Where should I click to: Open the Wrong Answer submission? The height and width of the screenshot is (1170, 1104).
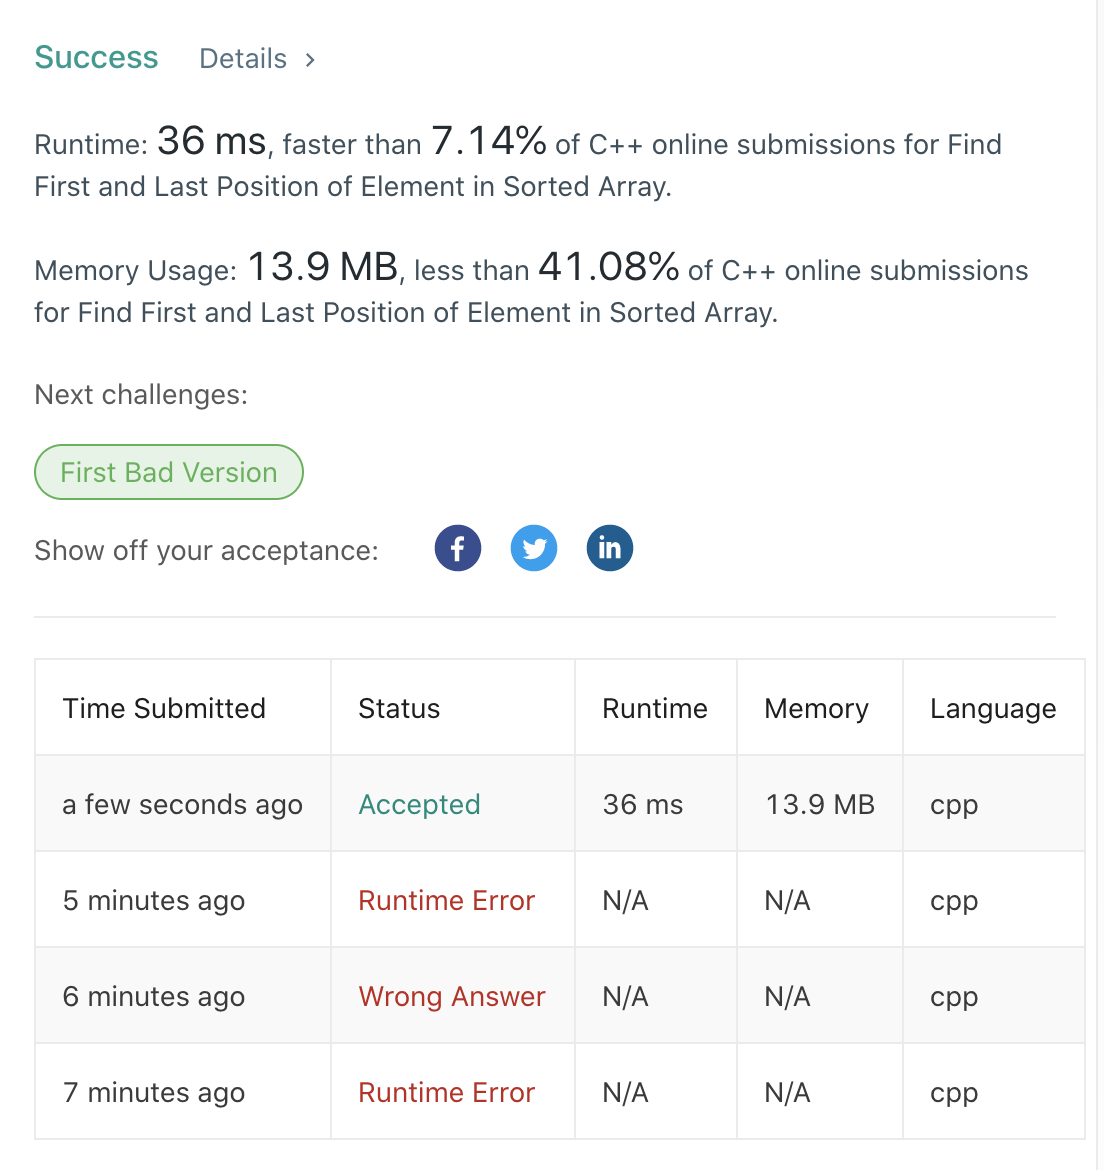[452, 996]
